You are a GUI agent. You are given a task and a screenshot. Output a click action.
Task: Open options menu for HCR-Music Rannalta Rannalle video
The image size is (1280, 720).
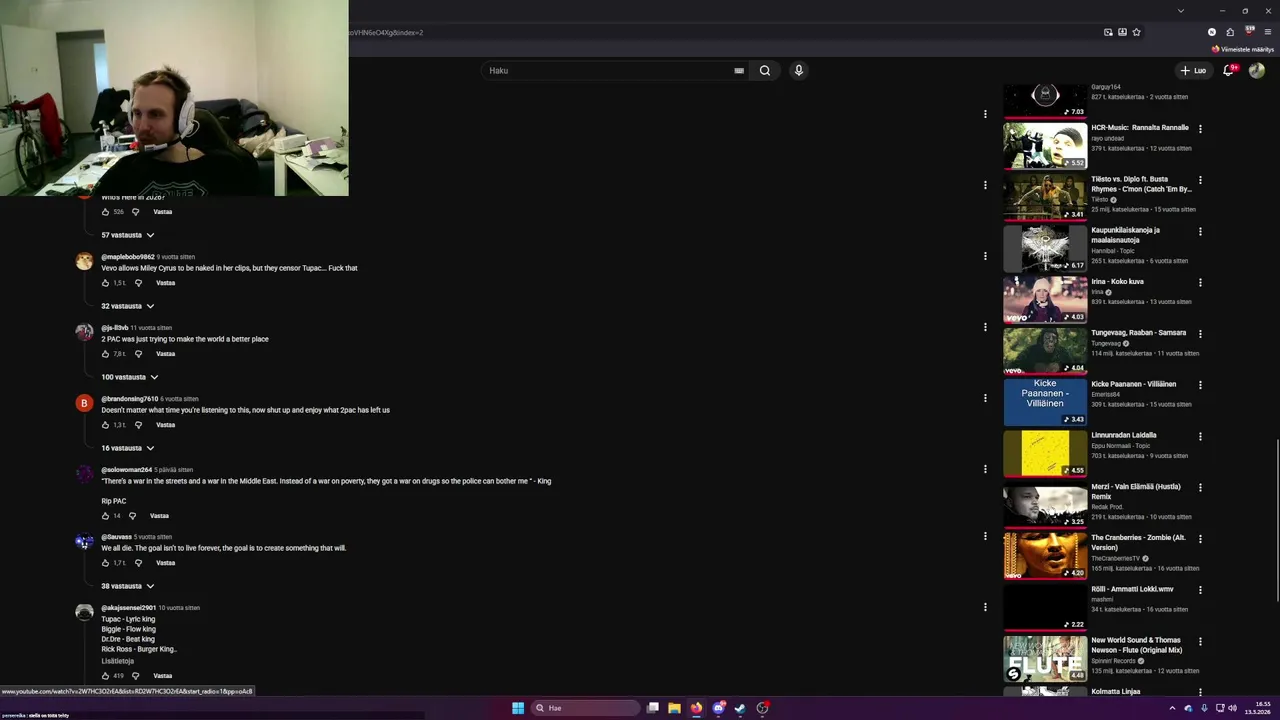(x=1200, y=129)
